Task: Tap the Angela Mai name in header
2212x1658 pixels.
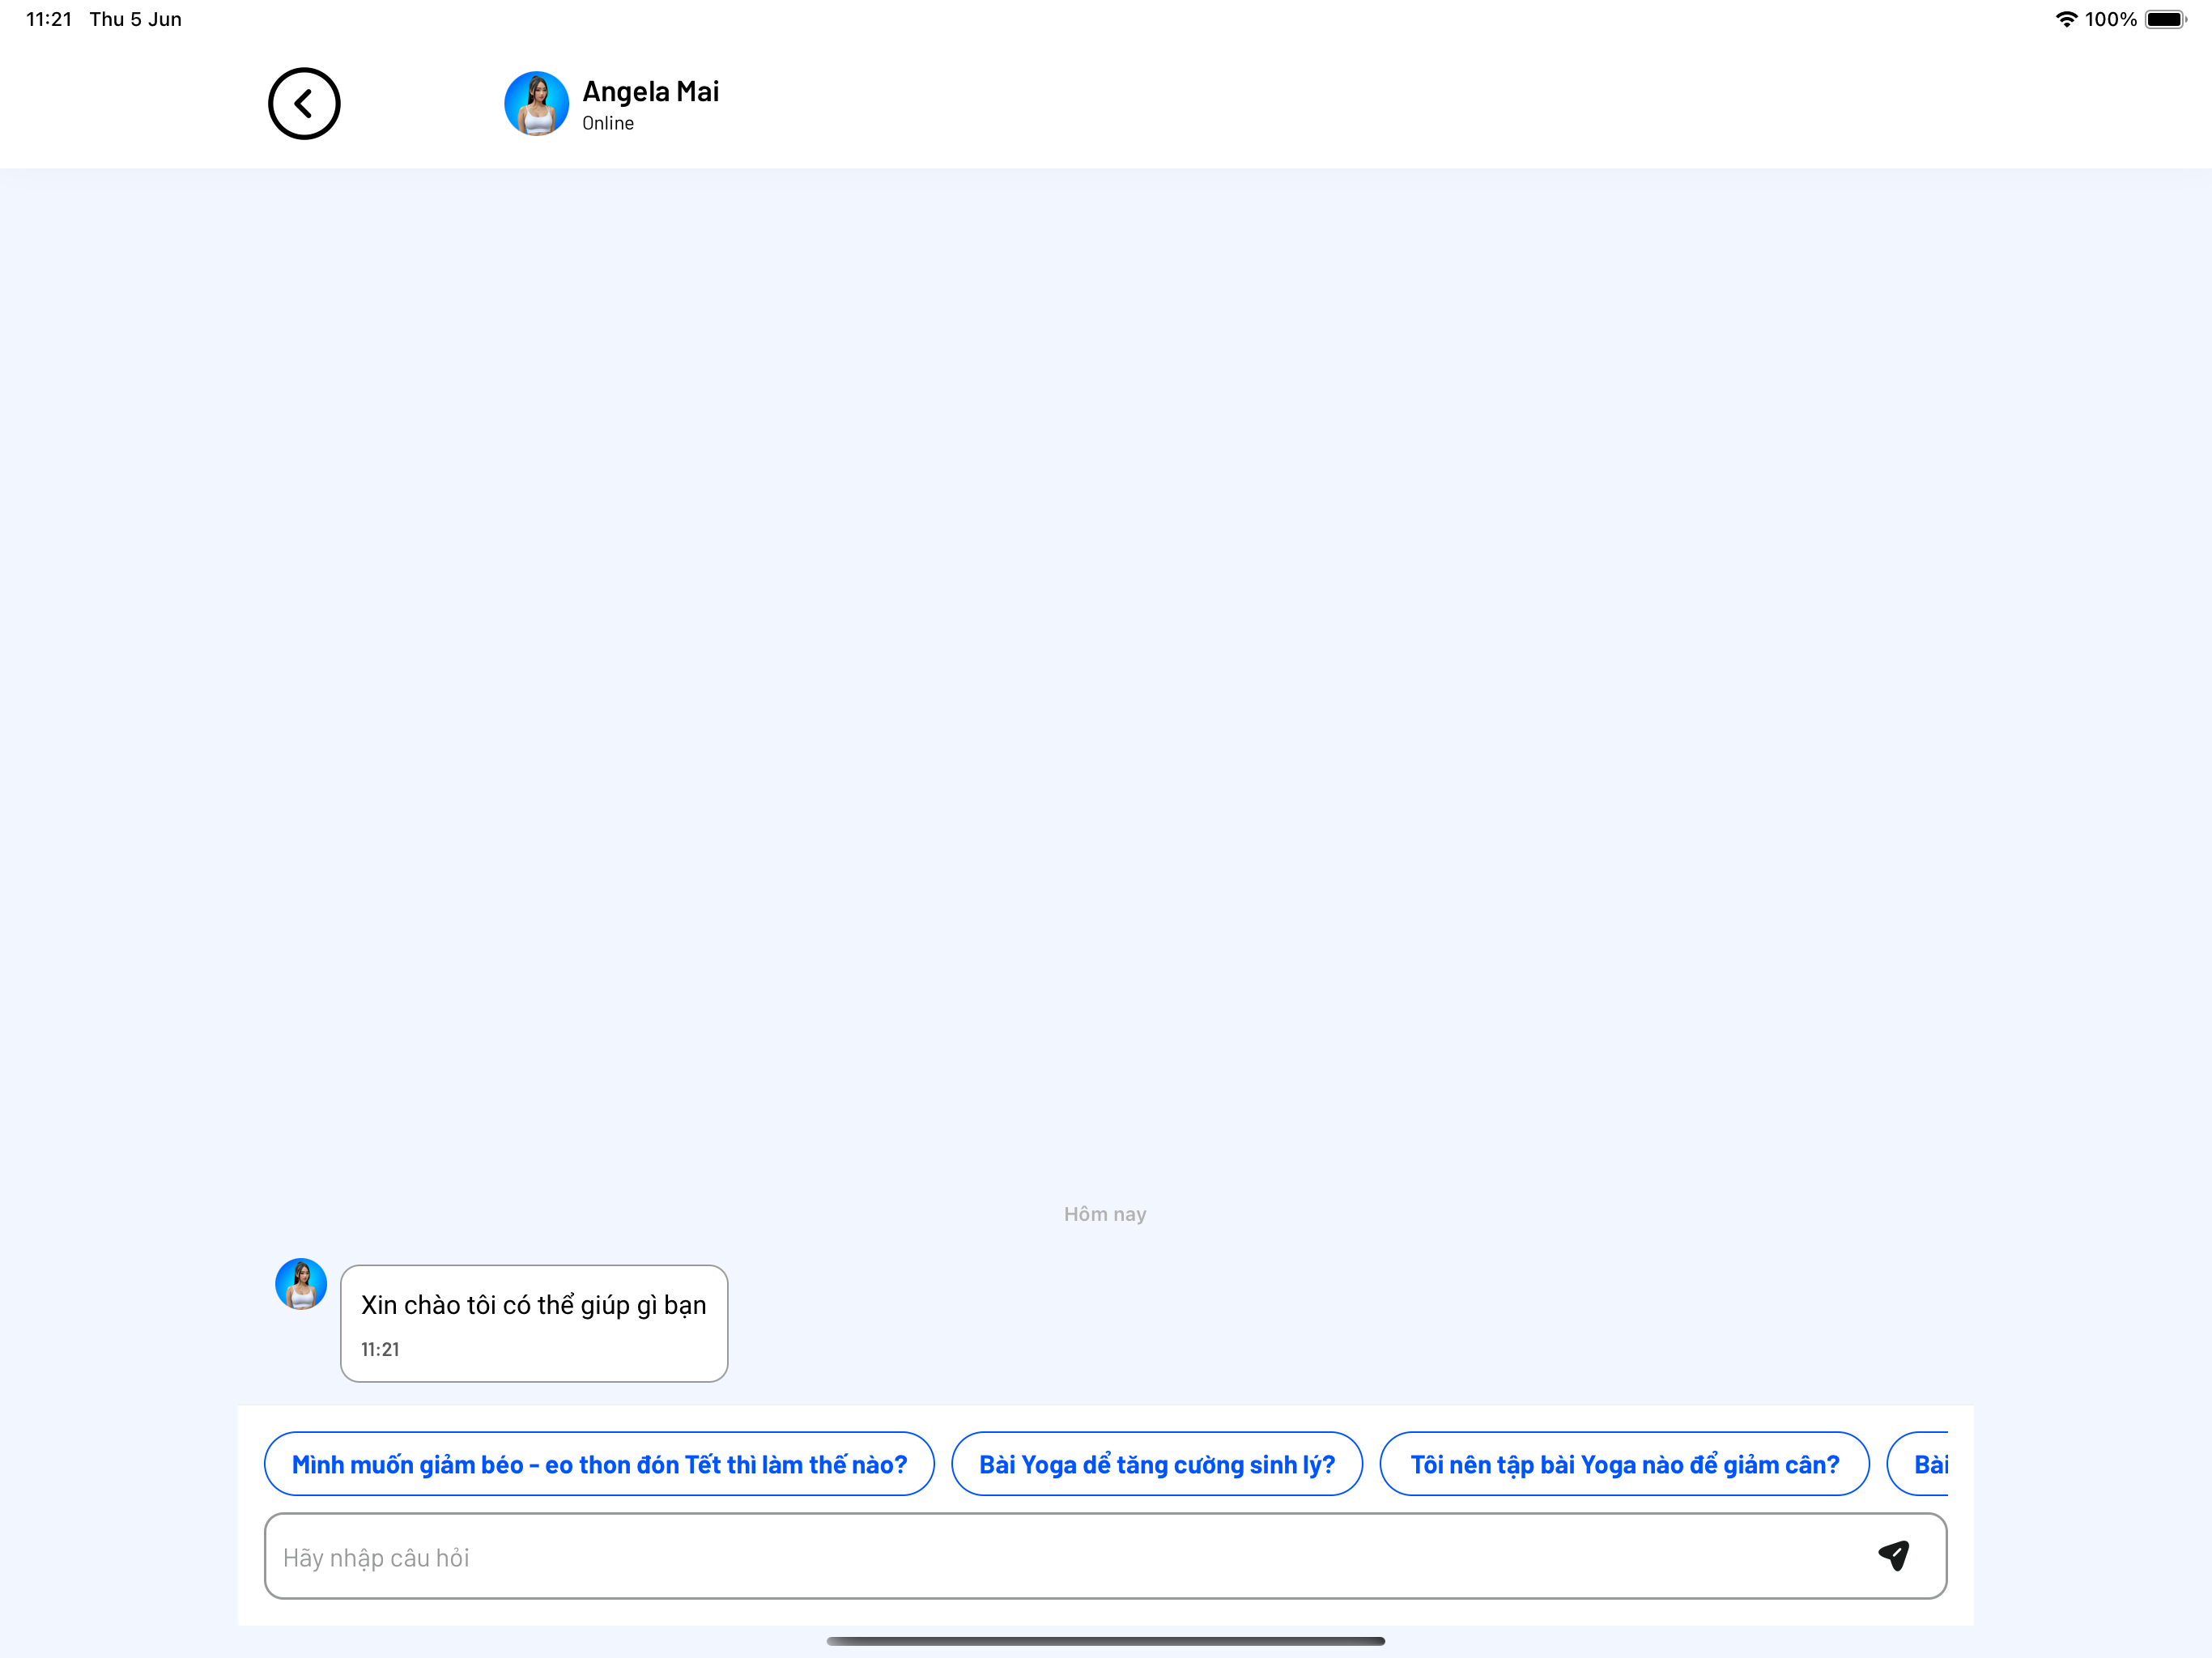Action: (x=651, y=92)
